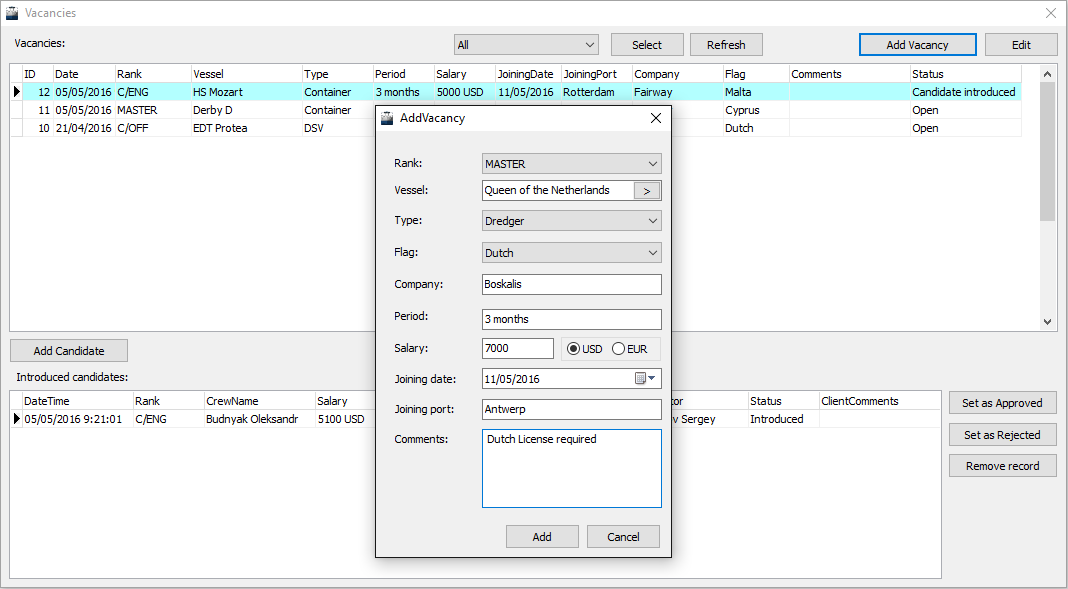The image size is (1068, 589).
Task: Select the EDT Protea vacancy row
Action: pyautogui.click(x=516, y=128)
